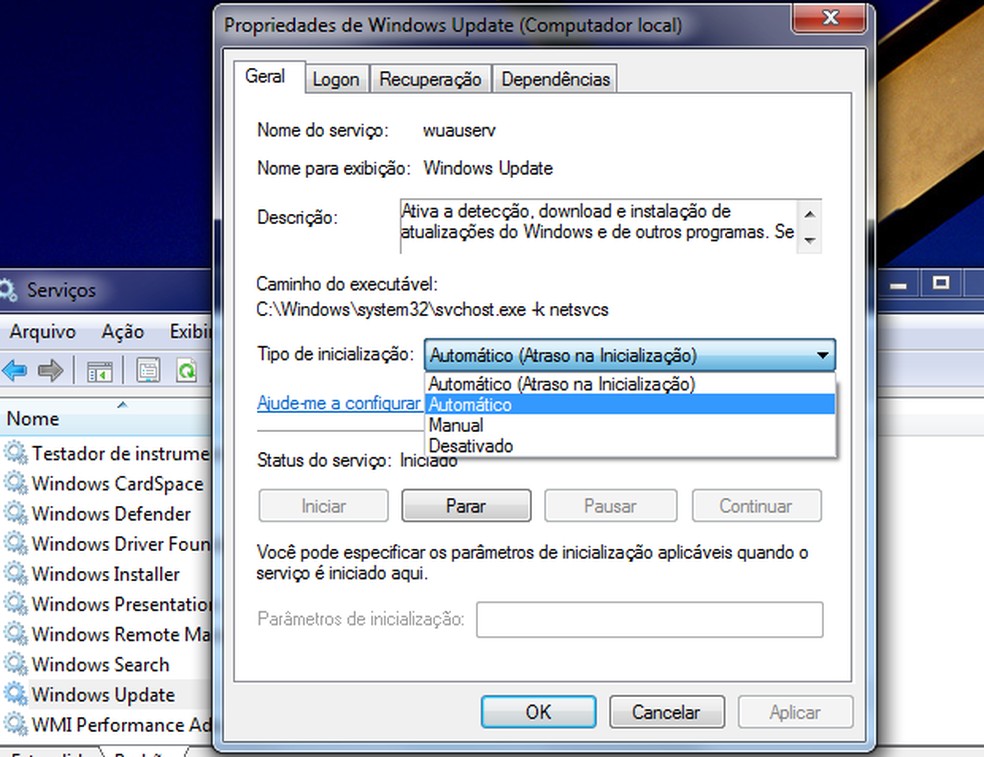Click the Back navigation arrow in Serviços toolbar
Screen dimensions: 984x757
[x=14, y=370]
